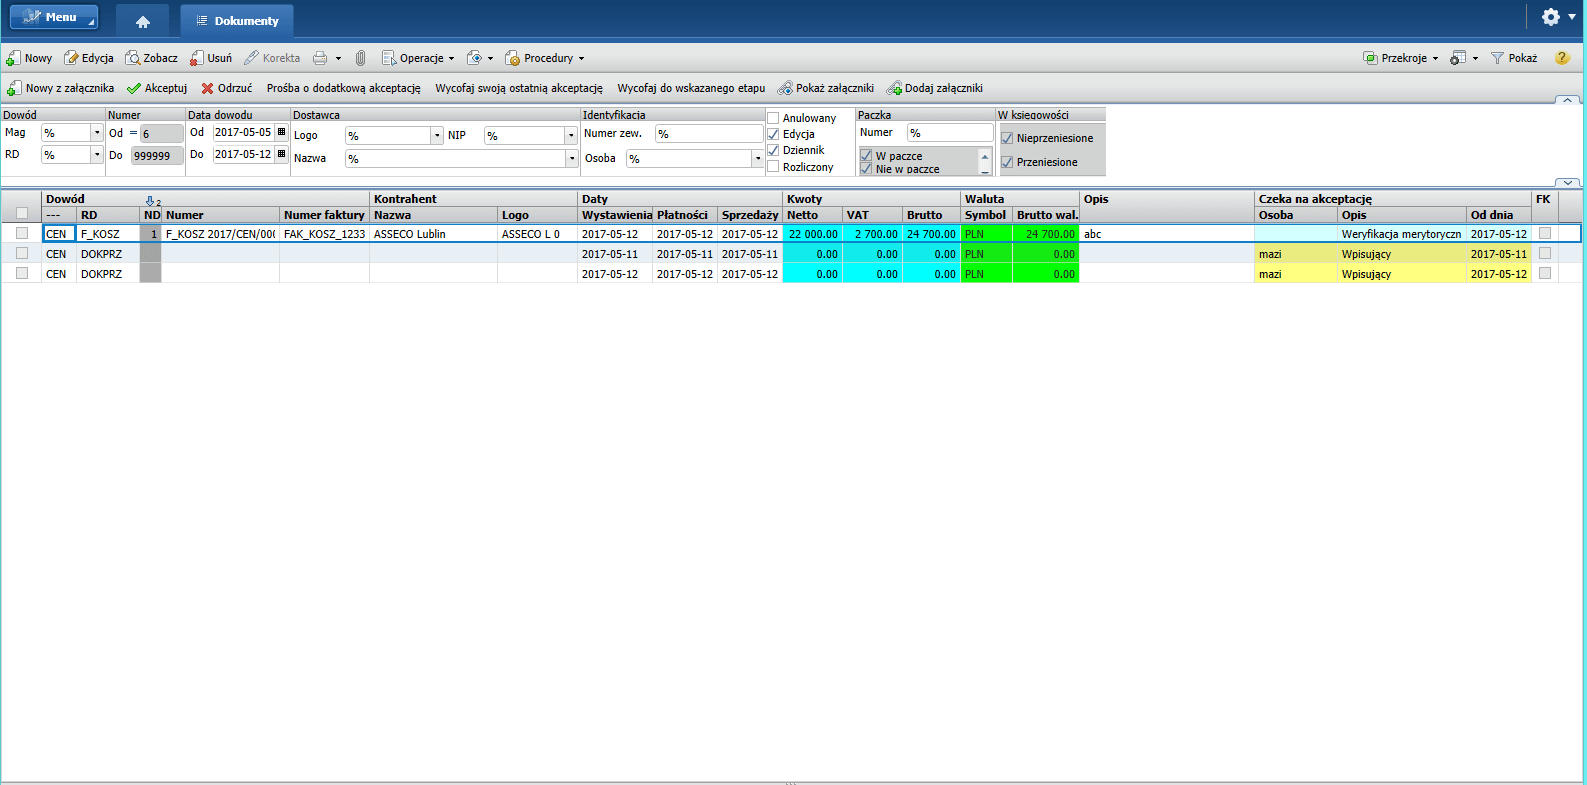Screen dimensions: 1587x785
Task: Accept the document with Akceptuj
Action: [x=157, y=88]
